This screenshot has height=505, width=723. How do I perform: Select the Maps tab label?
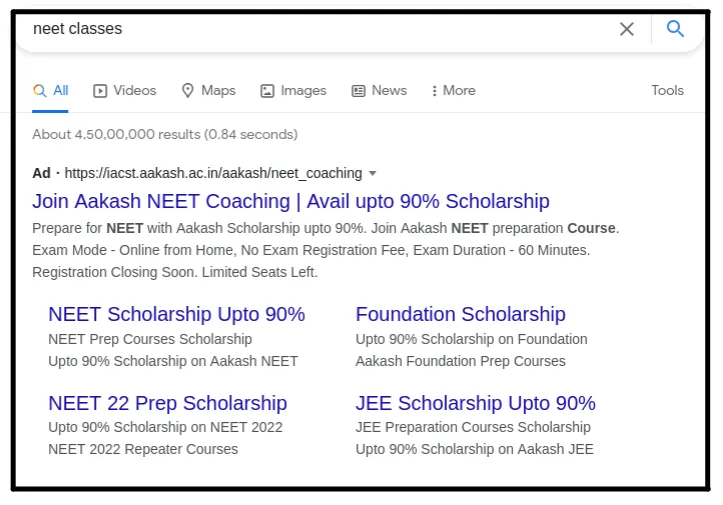coord(218,90)
